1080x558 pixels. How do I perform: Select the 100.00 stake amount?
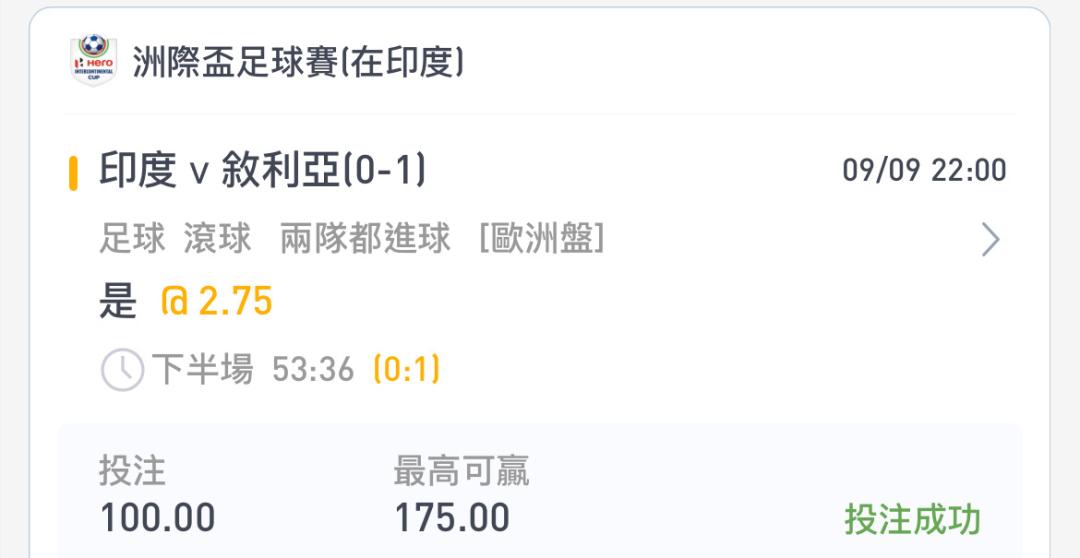(x=158, y=518)
